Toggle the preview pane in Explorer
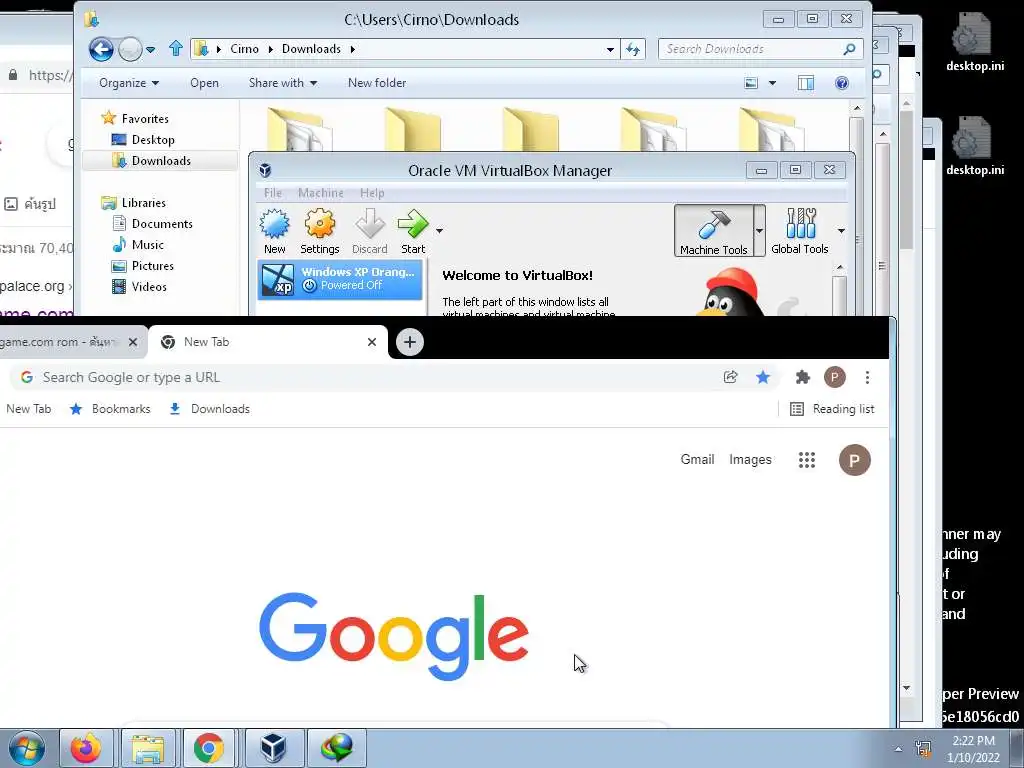 pyautogui.click(x=806, y=83)
